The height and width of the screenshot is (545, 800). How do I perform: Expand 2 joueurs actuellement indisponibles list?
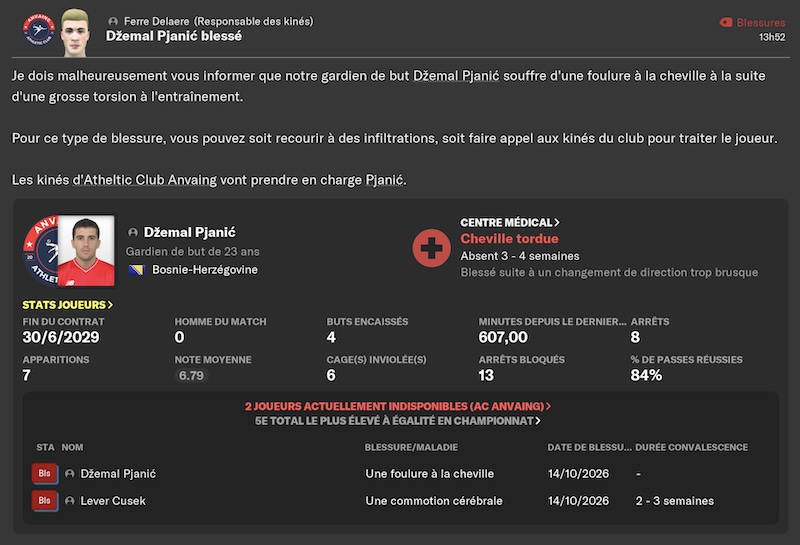pyautogui.click(x=398, y=406)
